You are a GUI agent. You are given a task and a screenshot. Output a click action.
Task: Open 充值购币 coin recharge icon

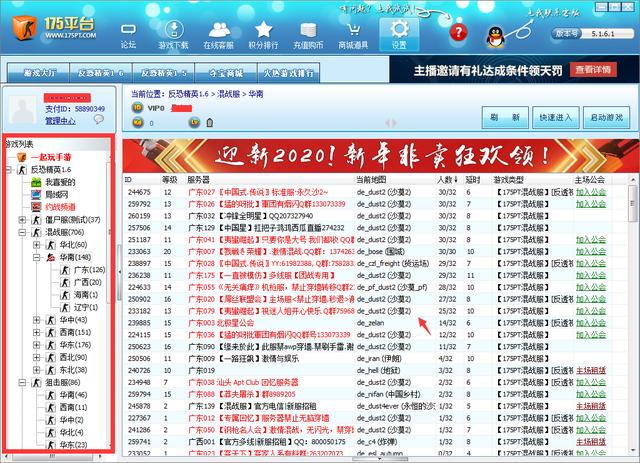tap(308, 36)
